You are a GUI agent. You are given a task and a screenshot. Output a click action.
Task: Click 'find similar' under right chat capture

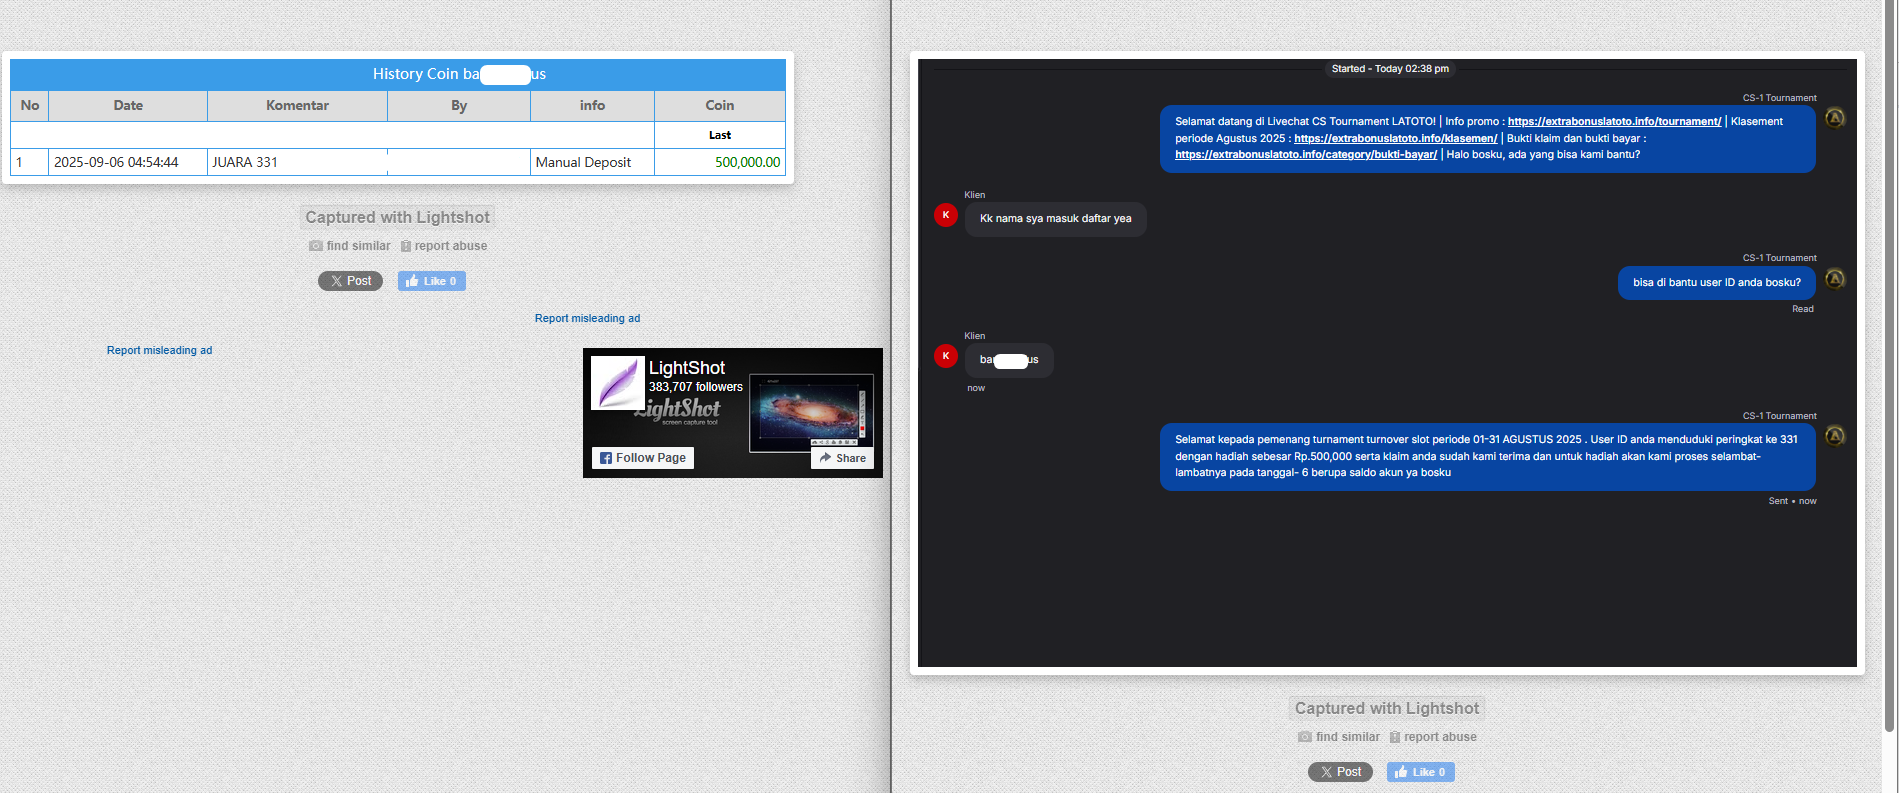tap(1348, 737)
